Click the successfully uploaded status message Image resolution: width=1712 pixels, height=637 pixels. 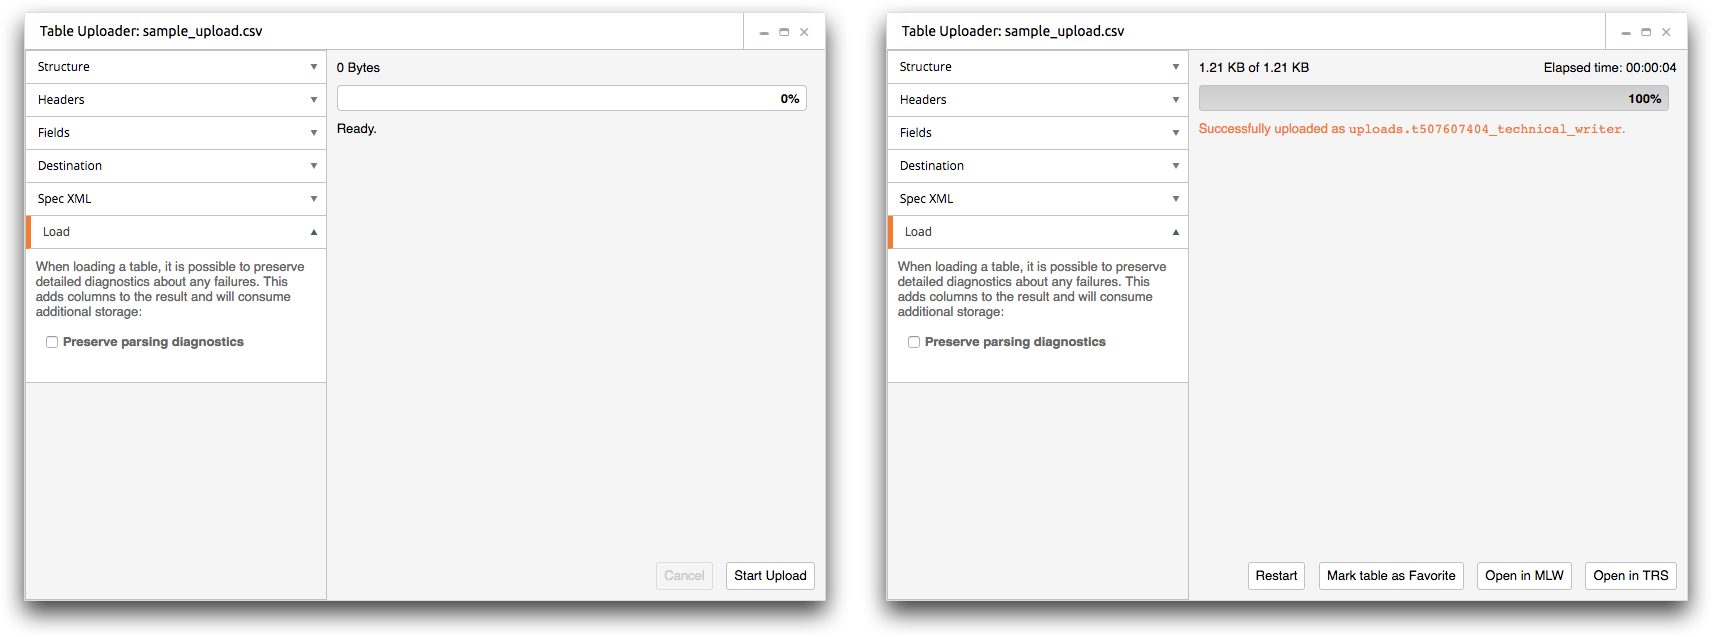(x=1412, y=129)
